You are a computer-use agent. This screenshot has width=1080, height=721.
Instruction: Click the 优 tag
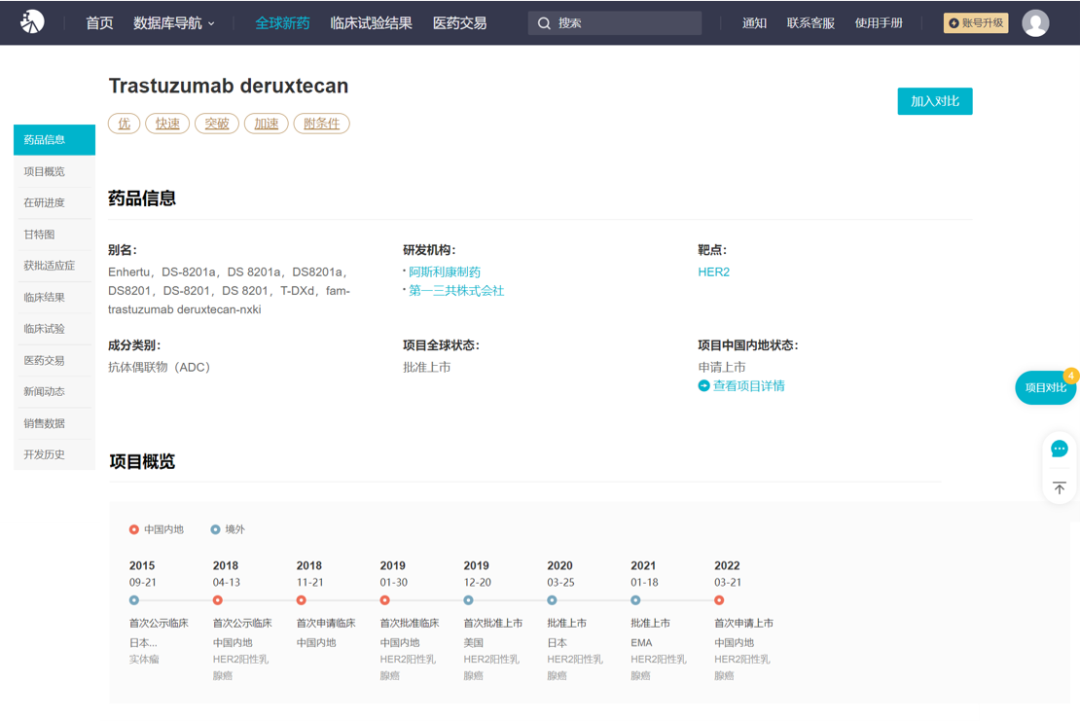coord(124,123)
